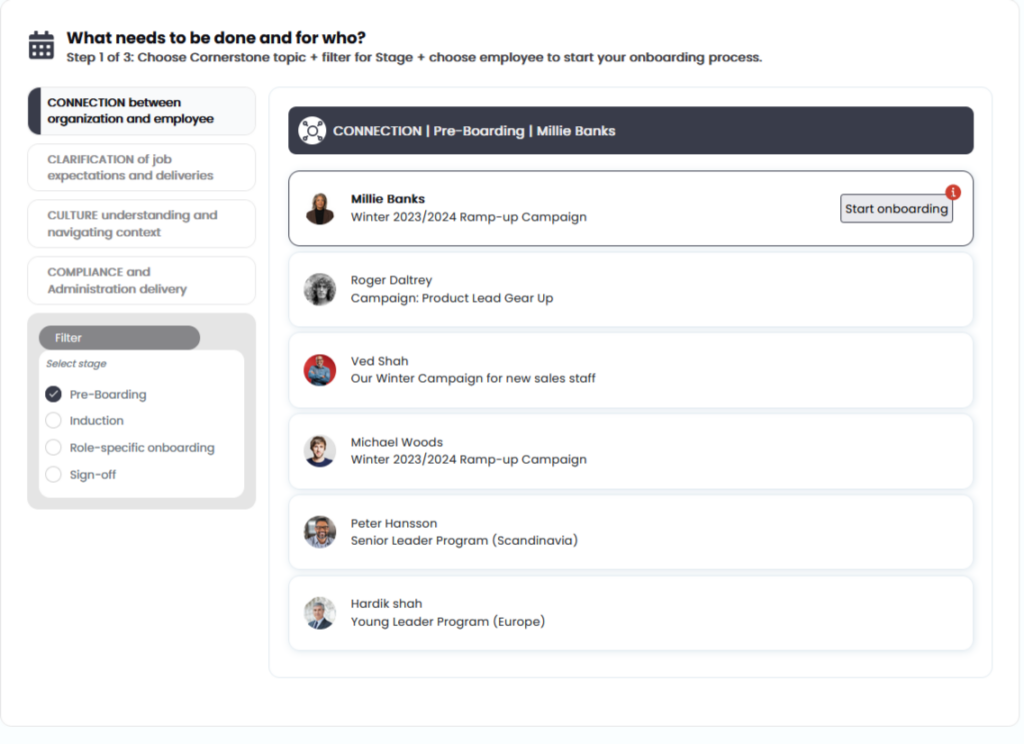Screen dimensions: 1024x744
Task: Switch to CLARIFICATION of job expectations tab
Action: 142,167
